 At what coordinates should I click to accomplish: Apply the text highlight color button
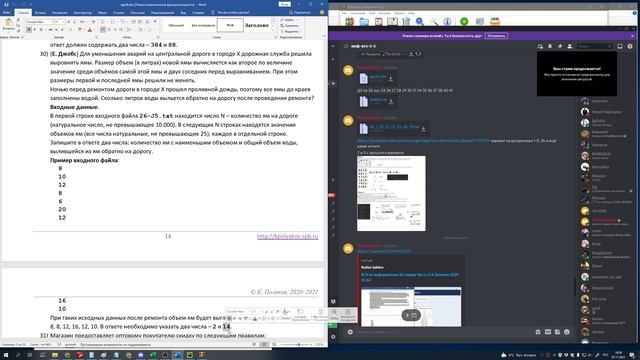pos(80,30)
